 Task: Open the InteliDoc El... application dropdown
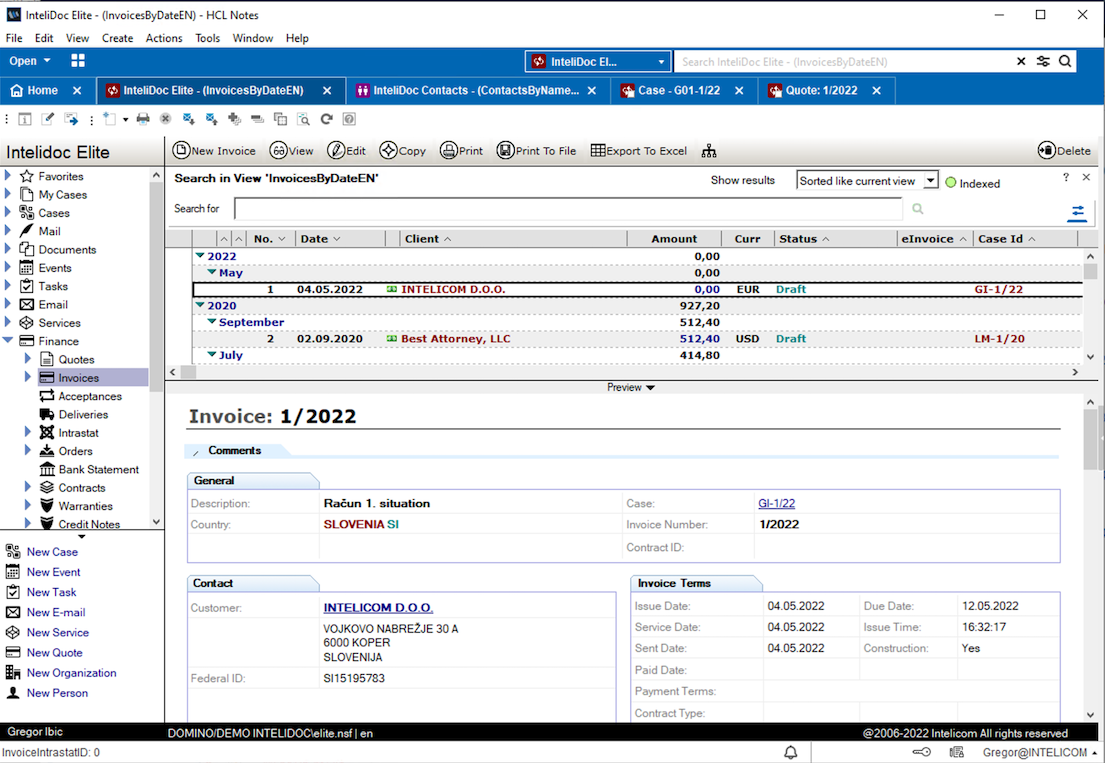[x=597, y=61]
